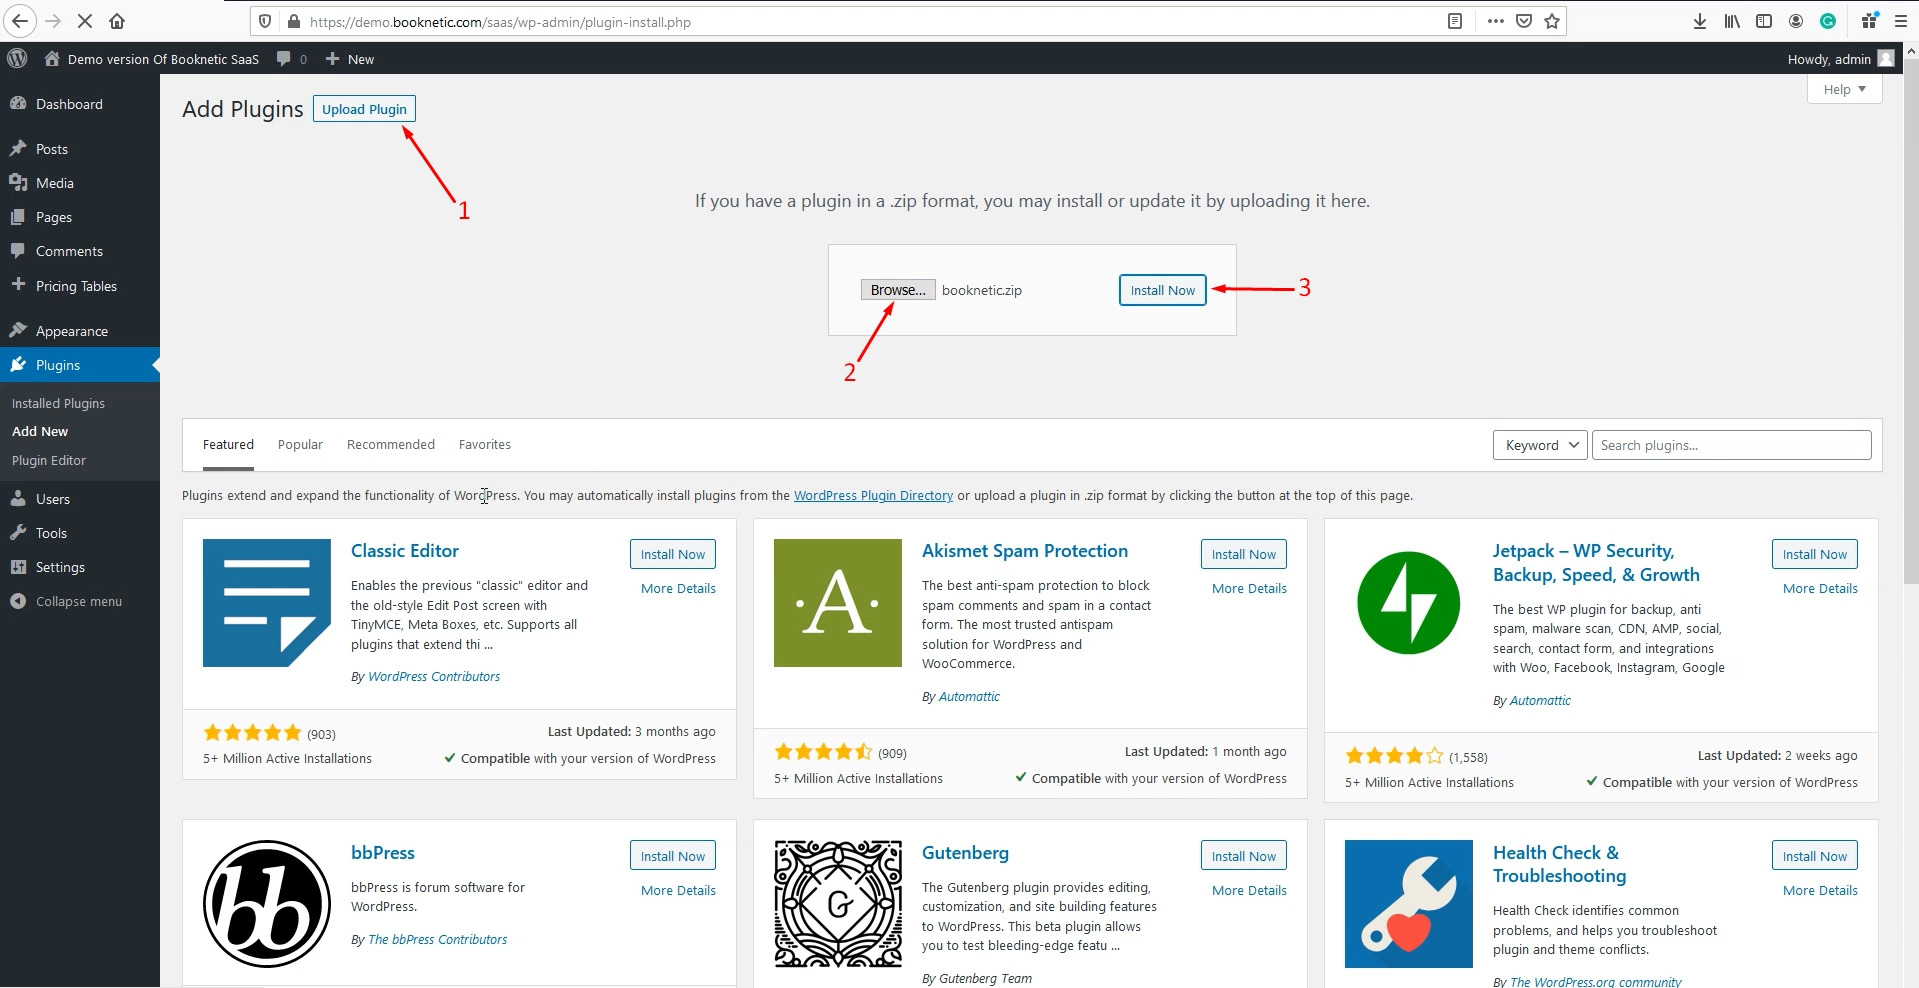The height and width of the screenshot is (988, 1919).
Task: Switch to the Popular plugins tab
Action: click(x=300, y=444)
